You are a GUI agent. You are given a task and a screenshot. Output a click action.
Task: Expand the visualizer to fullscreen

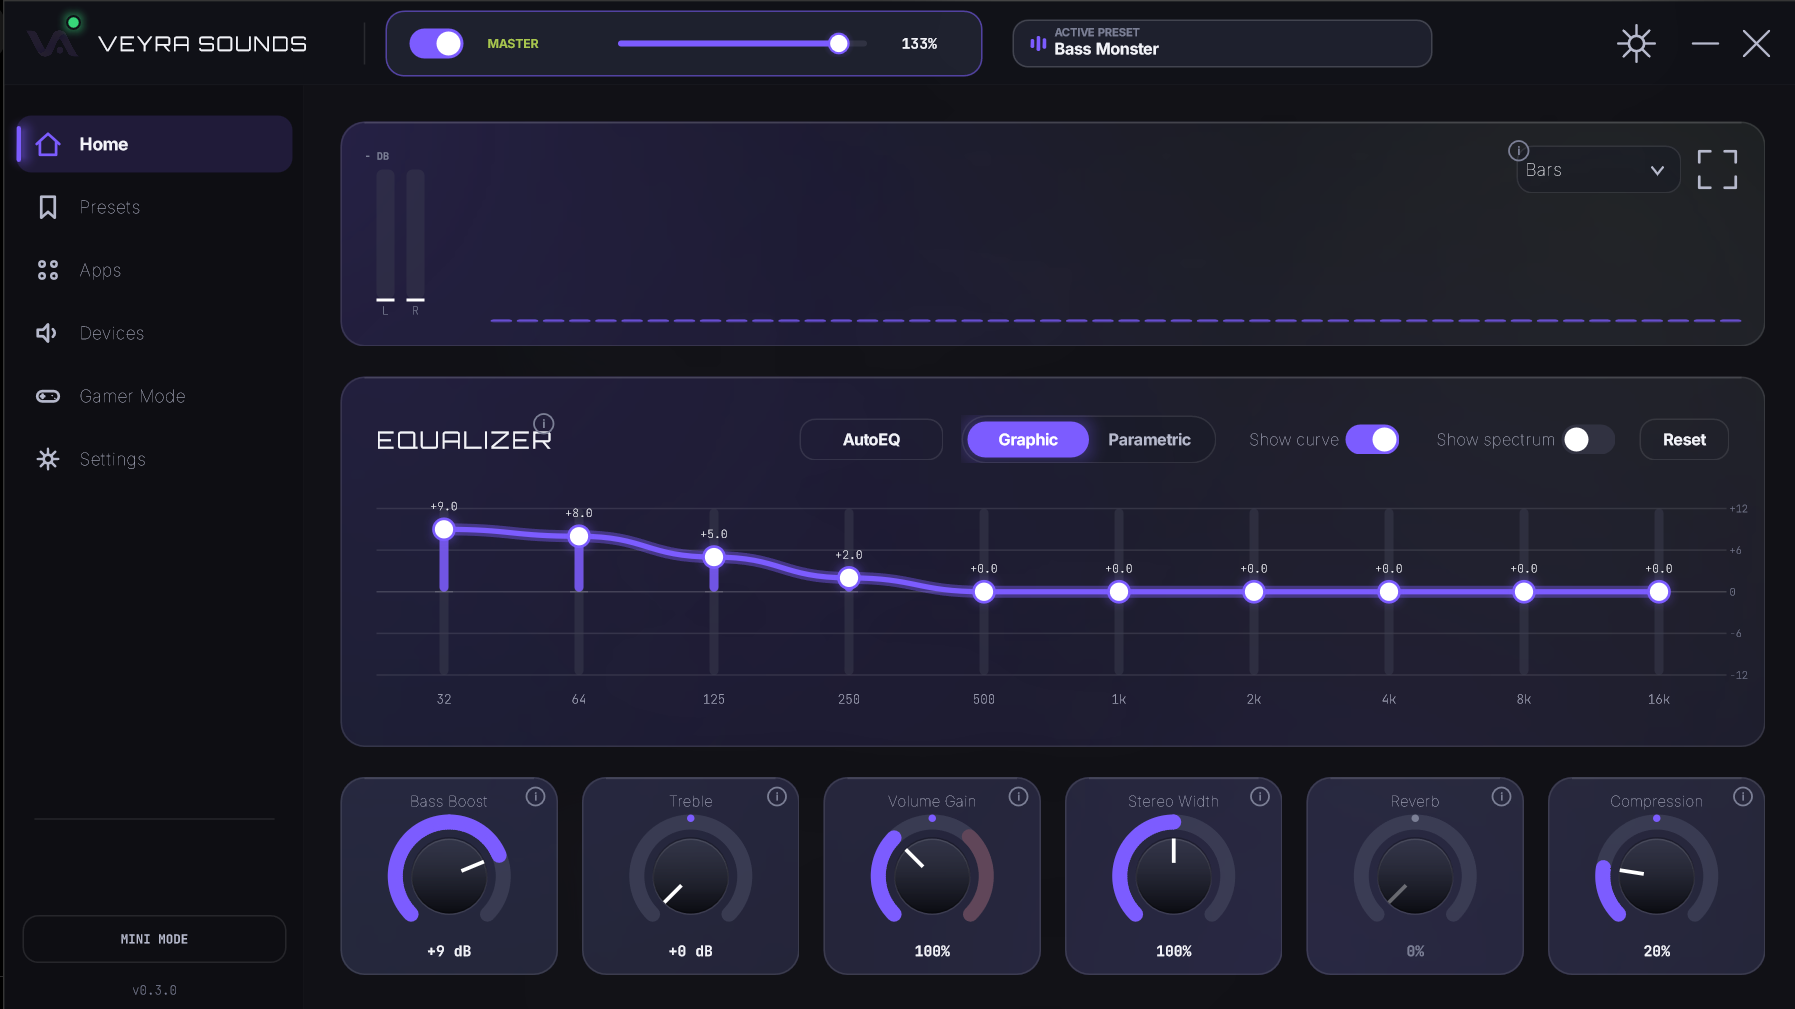point(1717,170)
